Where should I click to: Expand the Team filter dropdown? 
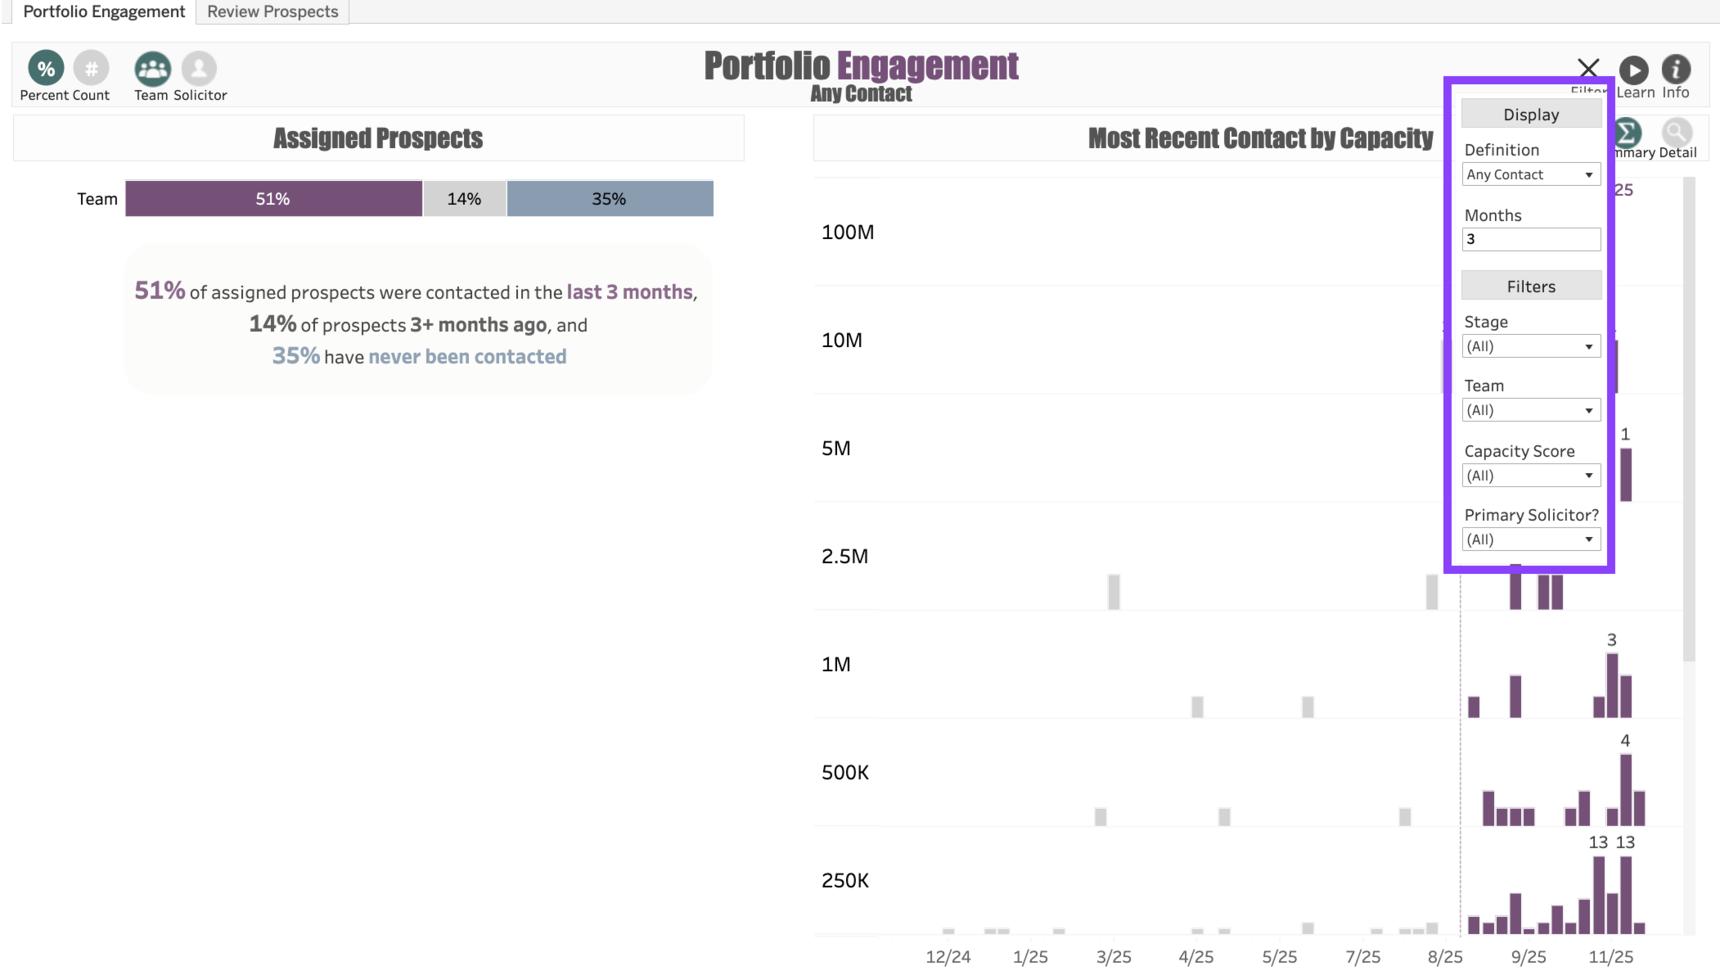click(x=1530, y=411)
